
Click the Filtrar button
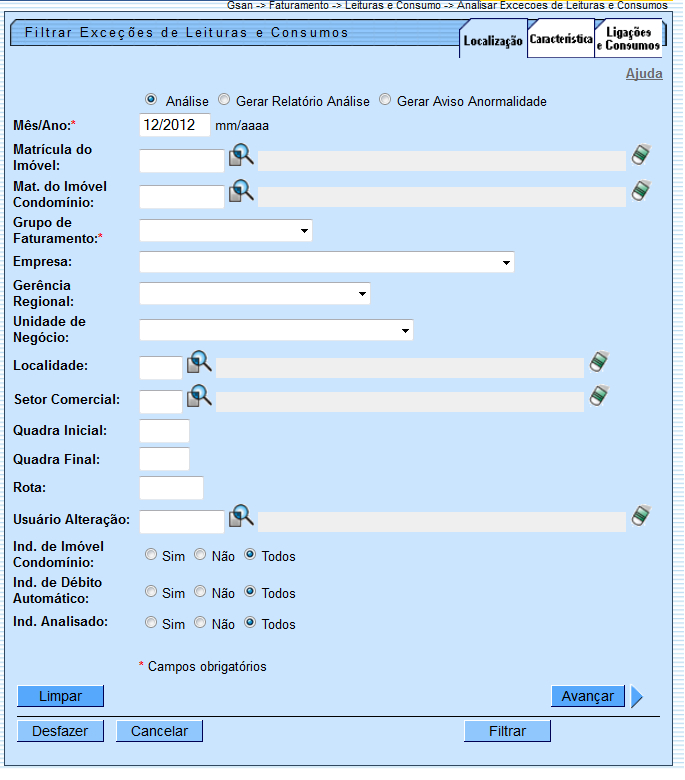pyautogui.click(x=507, y=731)
